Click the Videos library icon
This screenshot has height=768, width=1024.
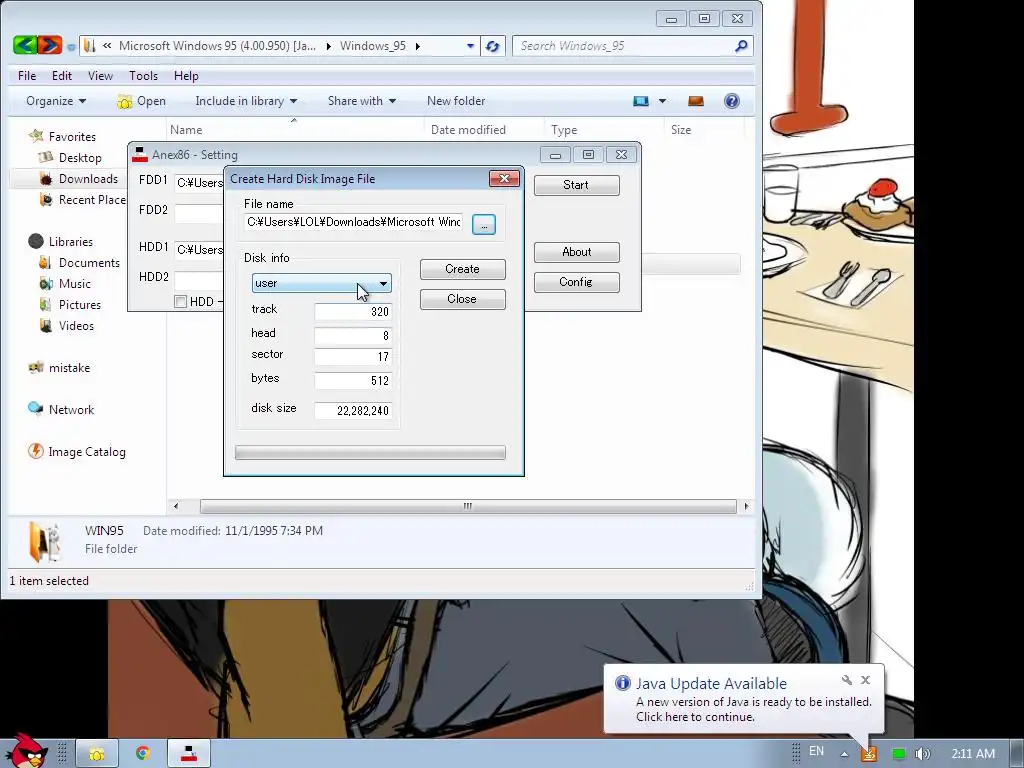pyautogui.click(x=46, y=325)
